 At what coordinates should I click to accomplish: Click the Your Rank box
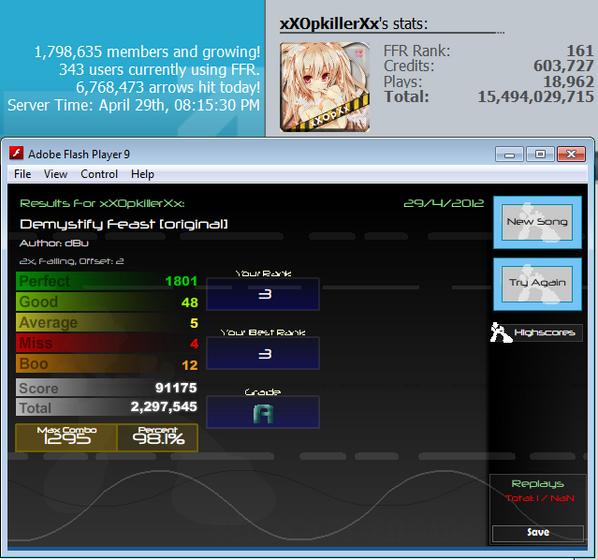(263, 294)
